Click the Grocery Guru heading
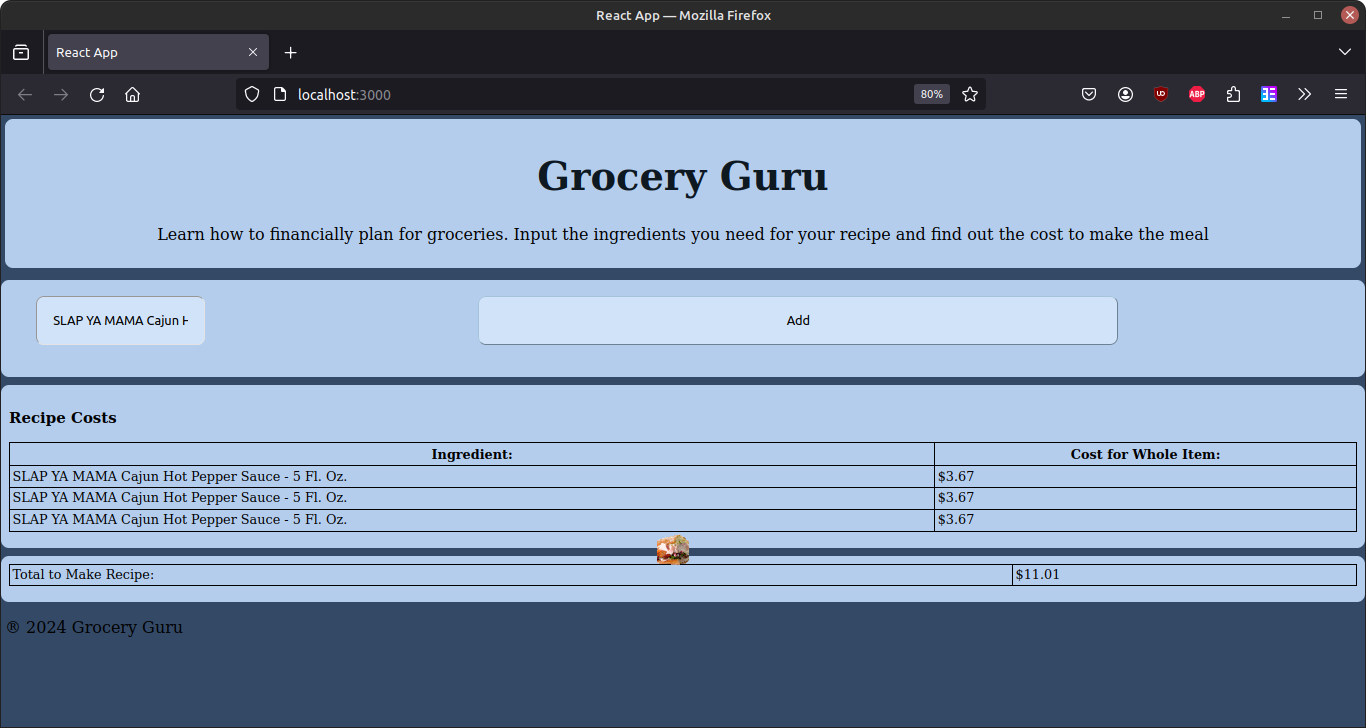 point(683,176)
